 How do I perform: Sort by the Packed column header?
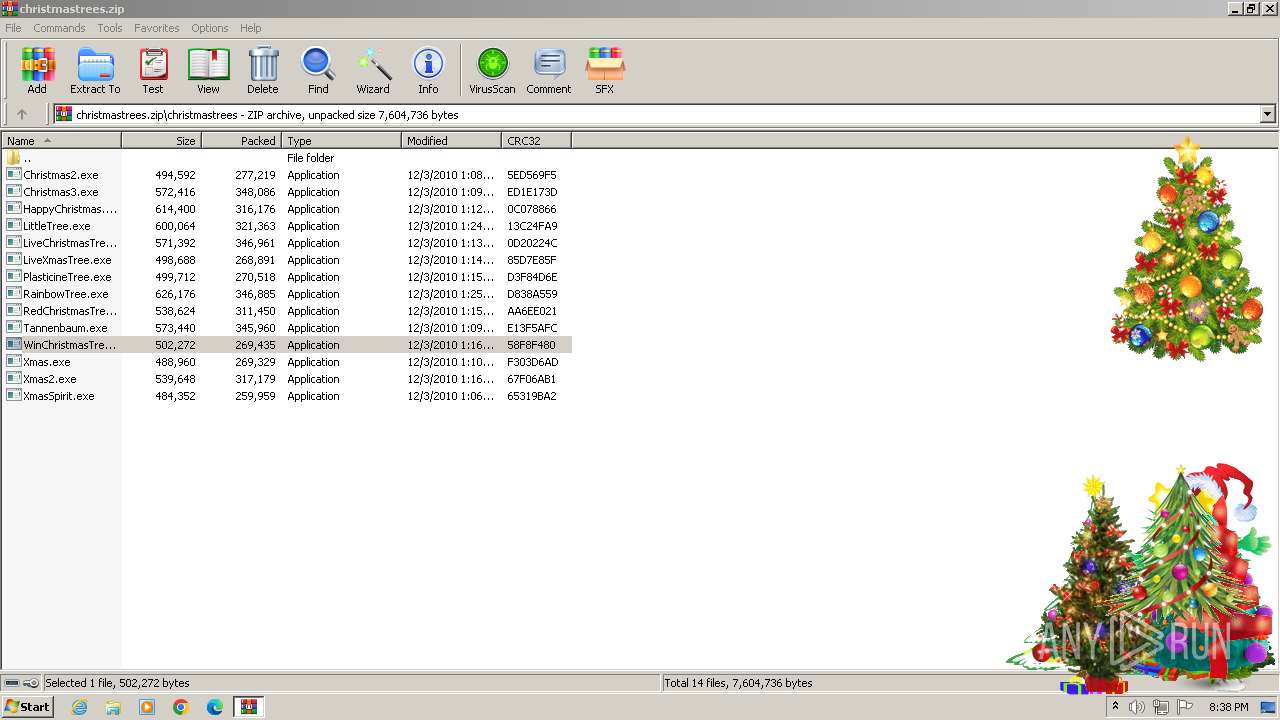click(x=241, y=141)
